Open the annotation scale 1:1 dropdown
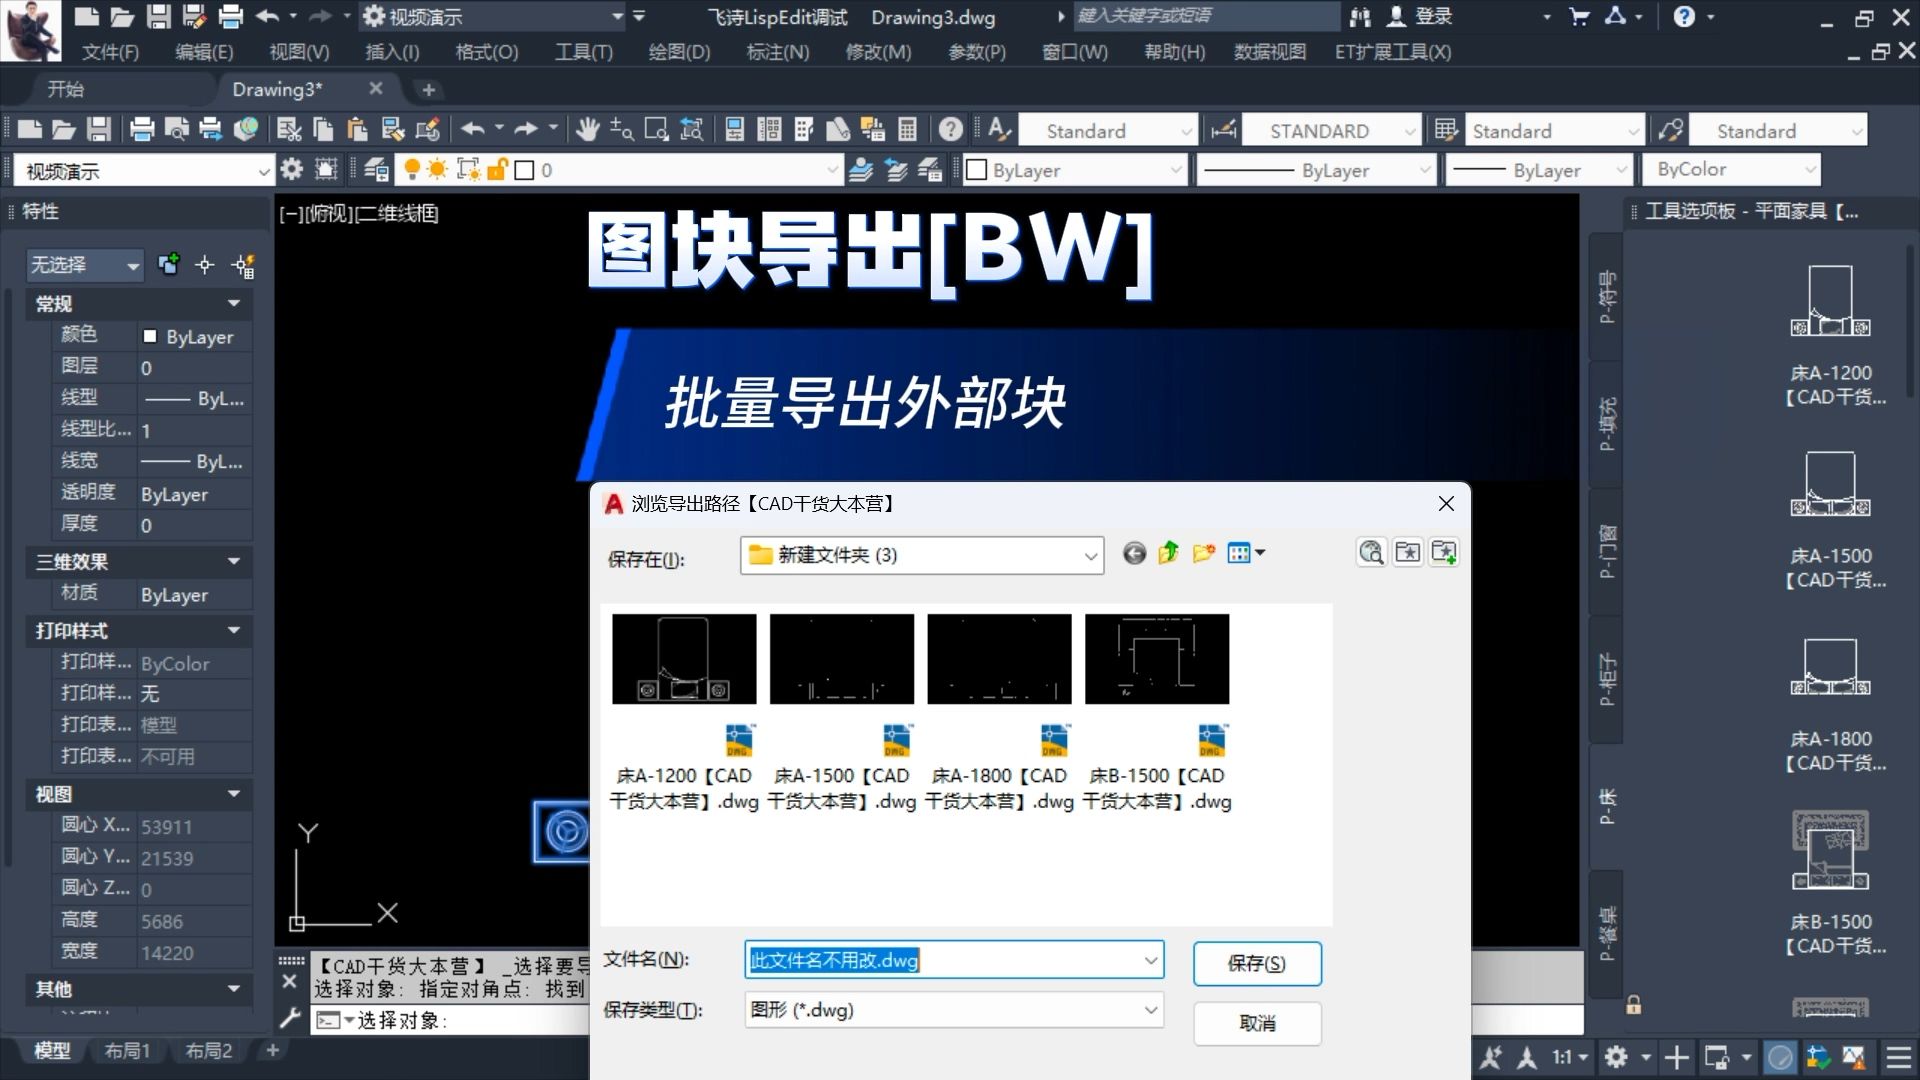This screenshot has width=1920, height=1080. 1570,1057
